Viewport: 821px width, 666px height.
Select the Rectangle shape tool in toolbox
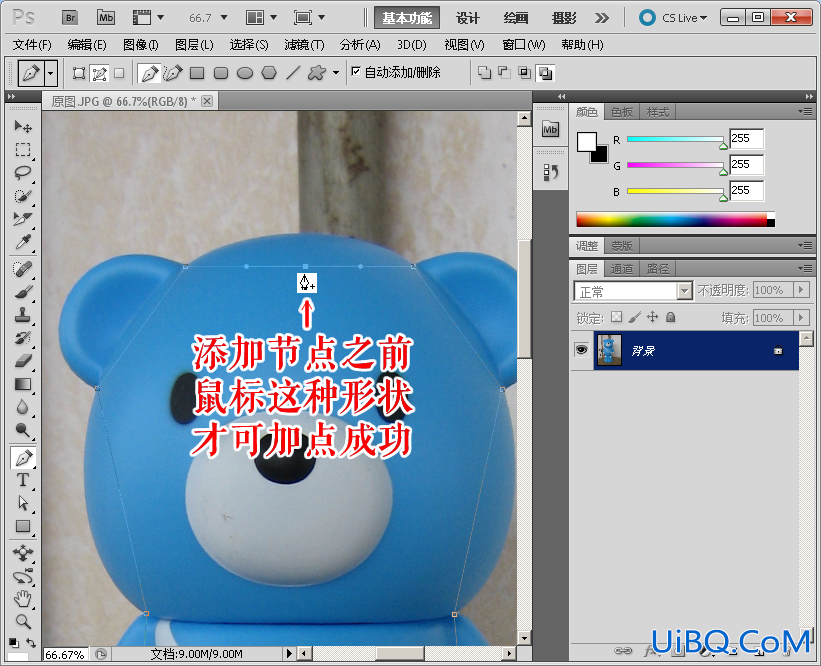point(23,526)
